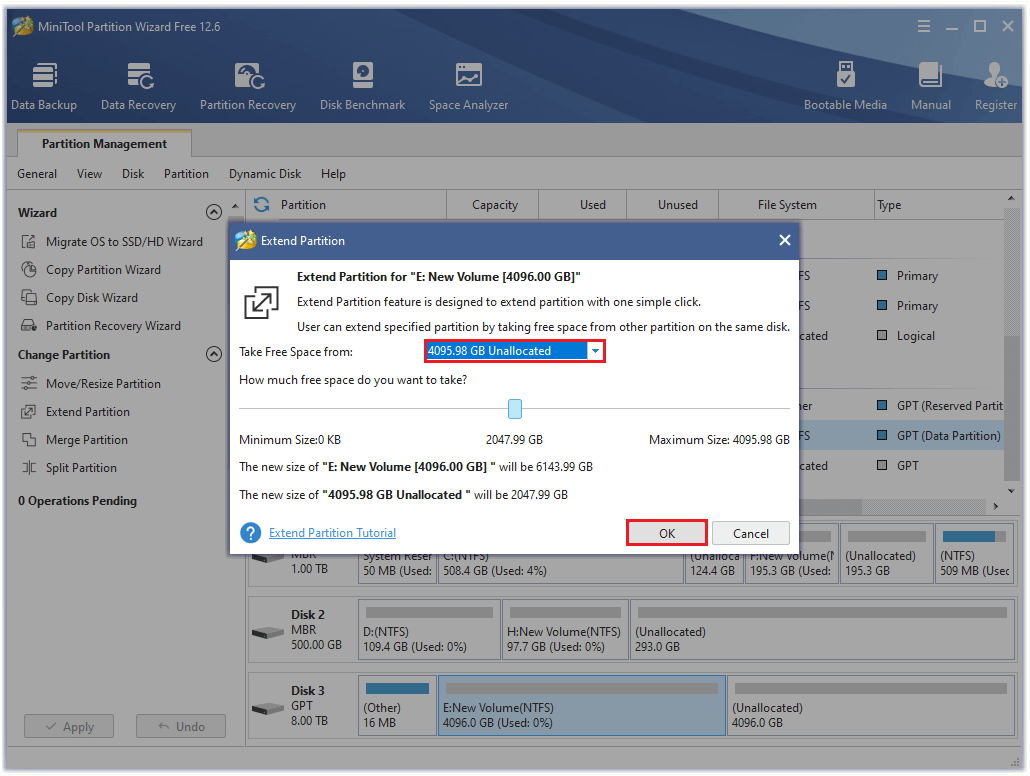This screenshot has height=776, width=1030.
Task: Select Copy Disk Wizard entry
Action: click(x=92, y=298)
